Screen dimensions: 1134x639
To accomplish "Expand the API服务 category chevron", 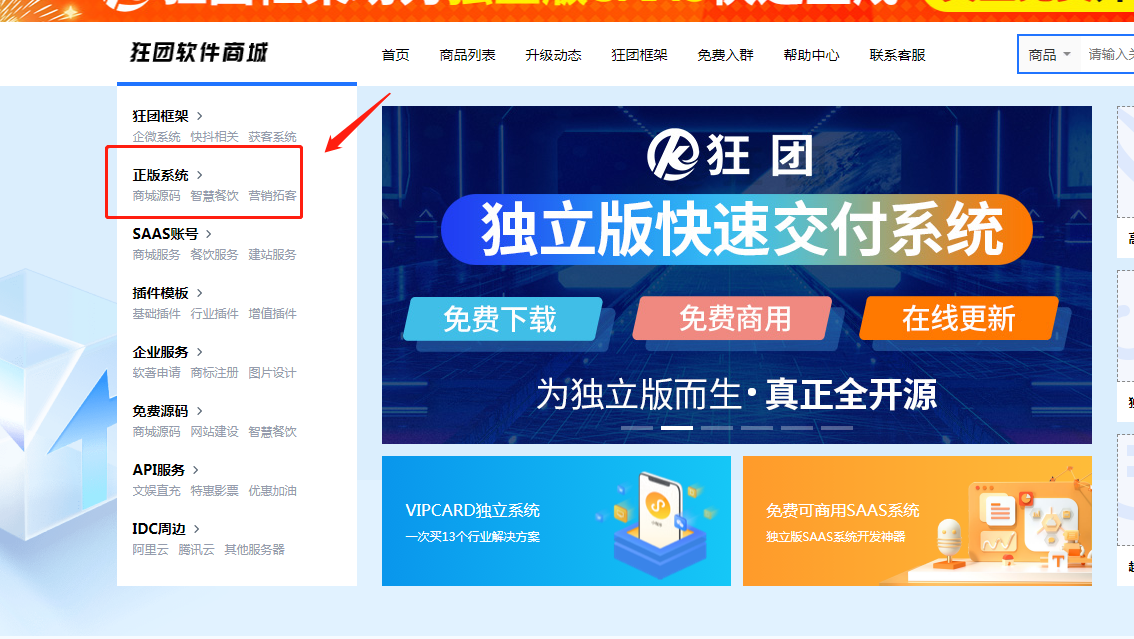I will (196, 471).
